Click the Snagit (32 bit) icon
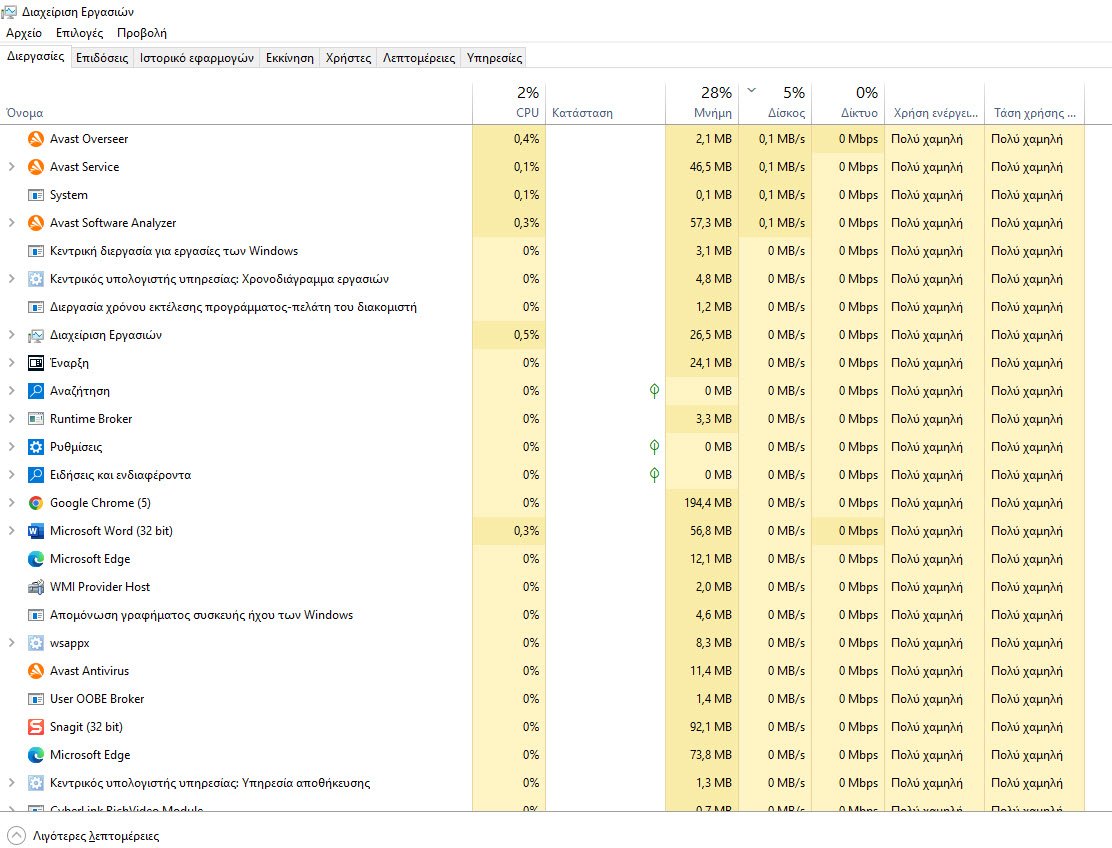The image size is (1112, 848). (x=35, y=727)
